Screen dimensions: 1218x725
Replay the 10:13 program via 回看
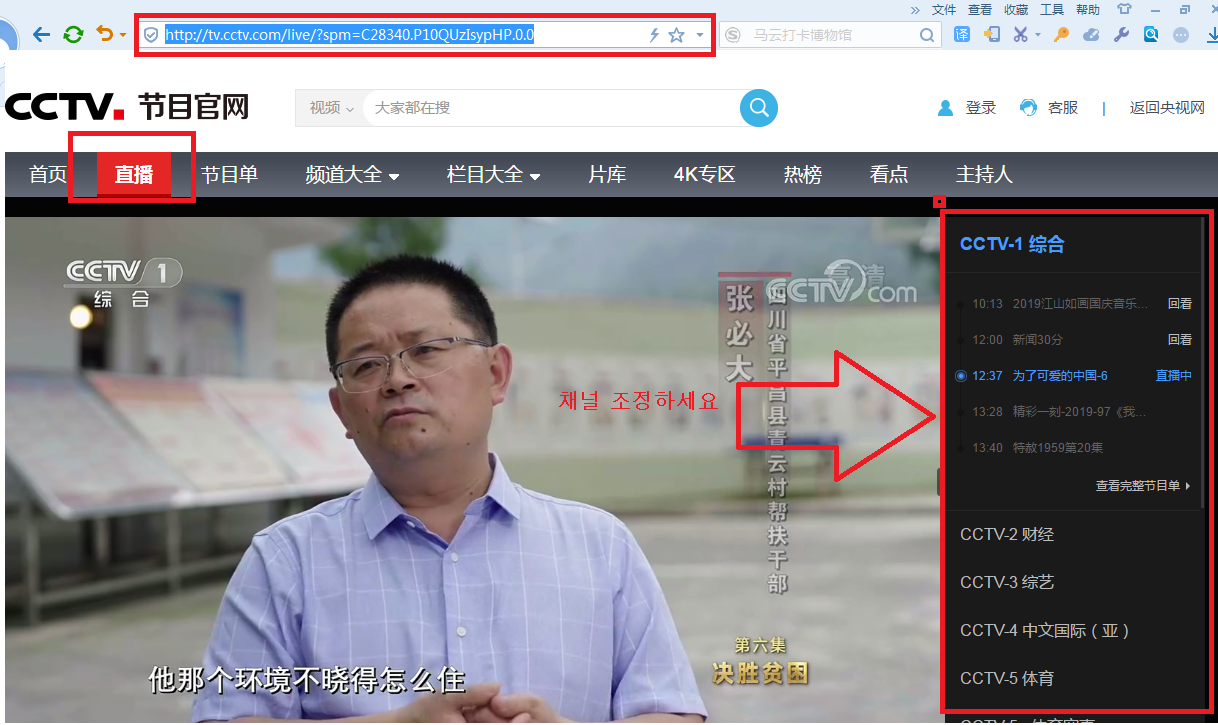pos(1180,304)
